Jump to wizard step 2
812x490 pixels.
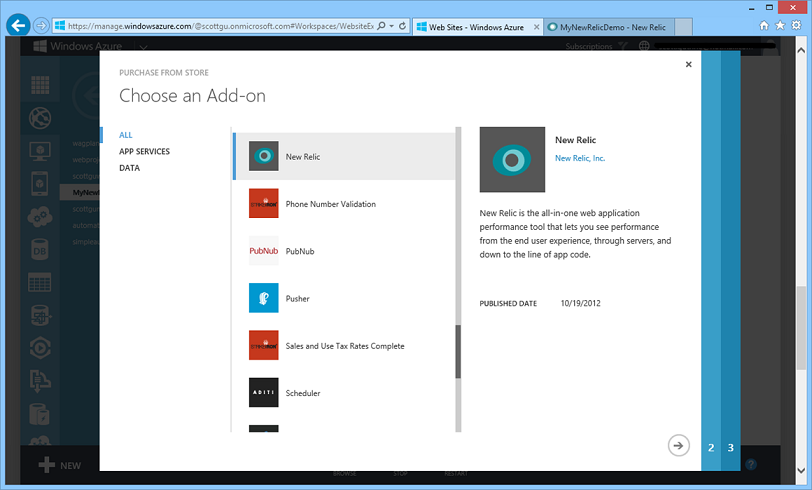pyautogui.click(x=711, y=448)
